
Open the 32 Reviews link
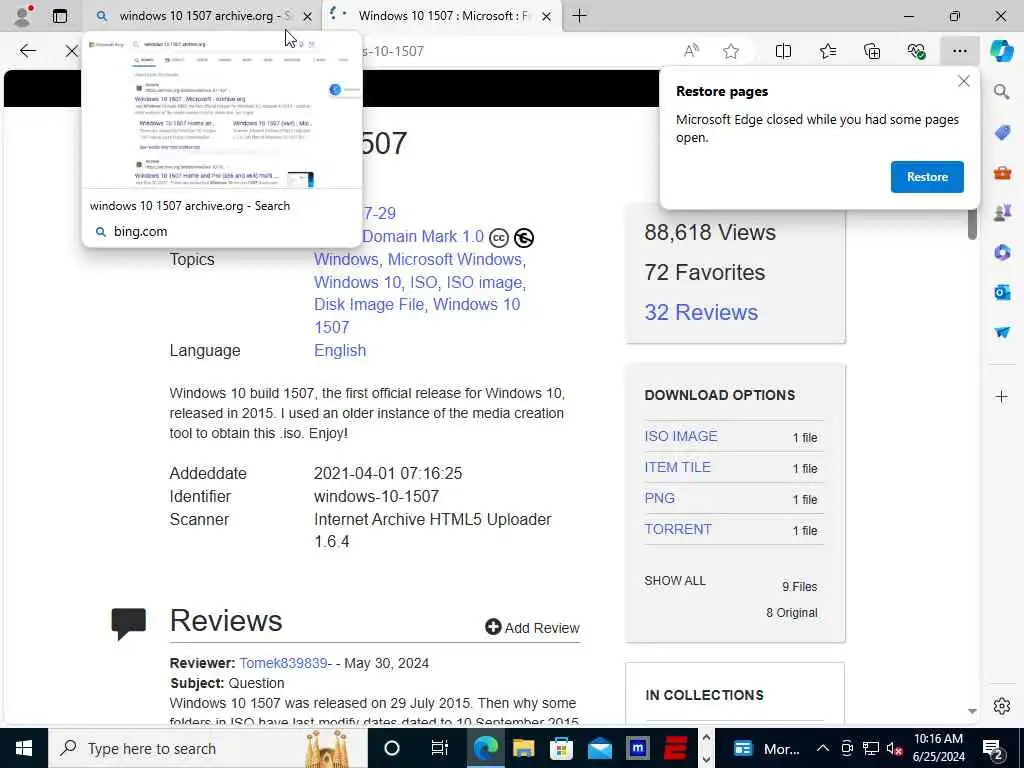click(701, 312)
